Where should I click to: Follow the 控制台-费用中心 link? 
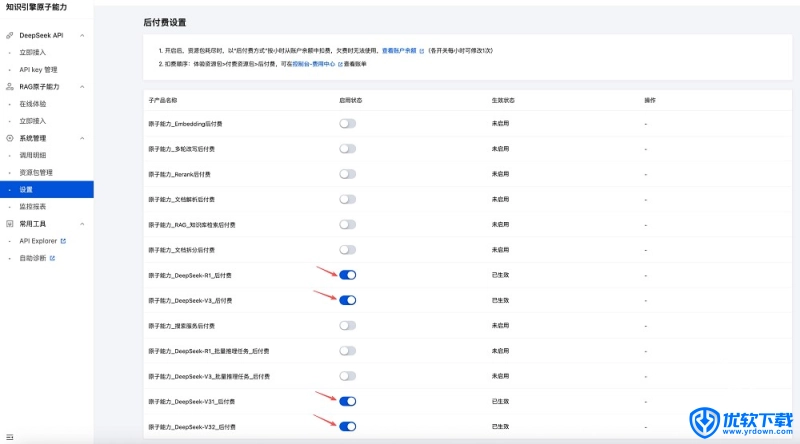313,64
